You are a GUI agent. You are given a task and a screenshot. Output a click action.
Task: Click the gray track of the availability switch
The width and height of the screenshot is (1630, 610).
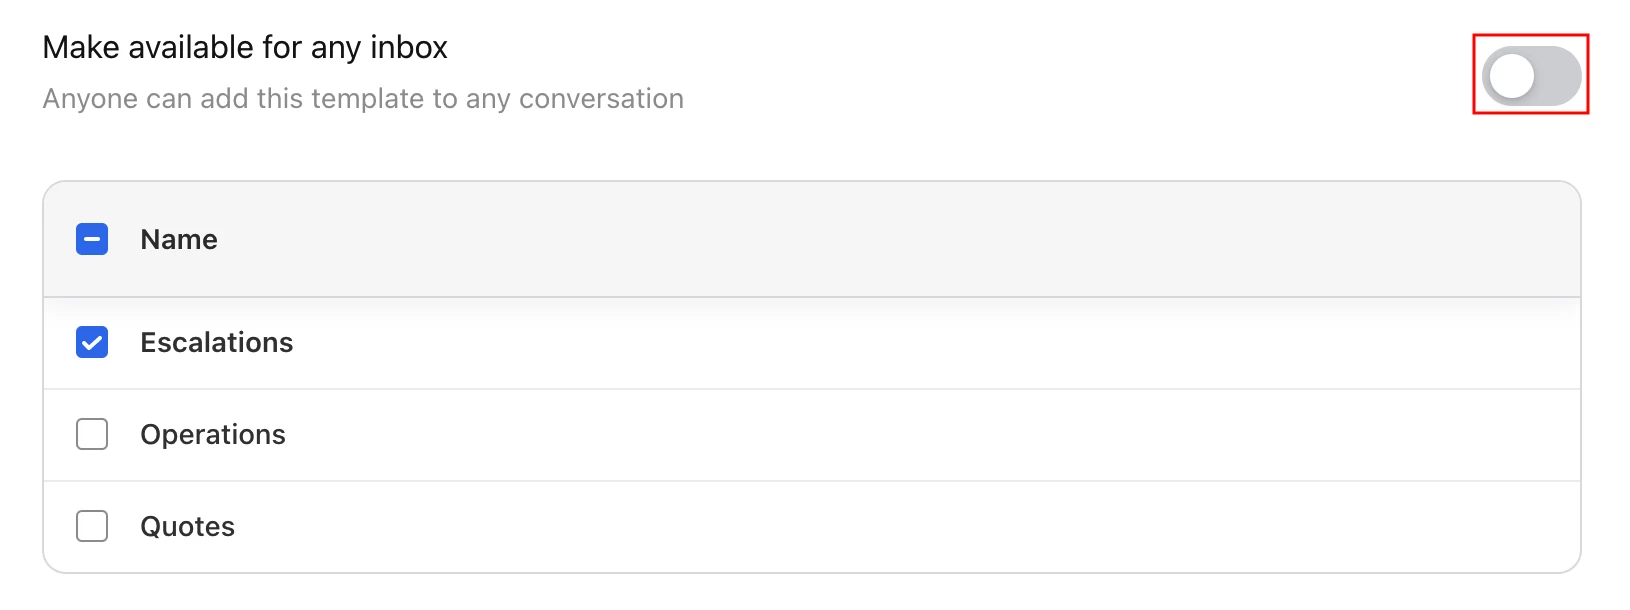click(x=1558, y=76)
